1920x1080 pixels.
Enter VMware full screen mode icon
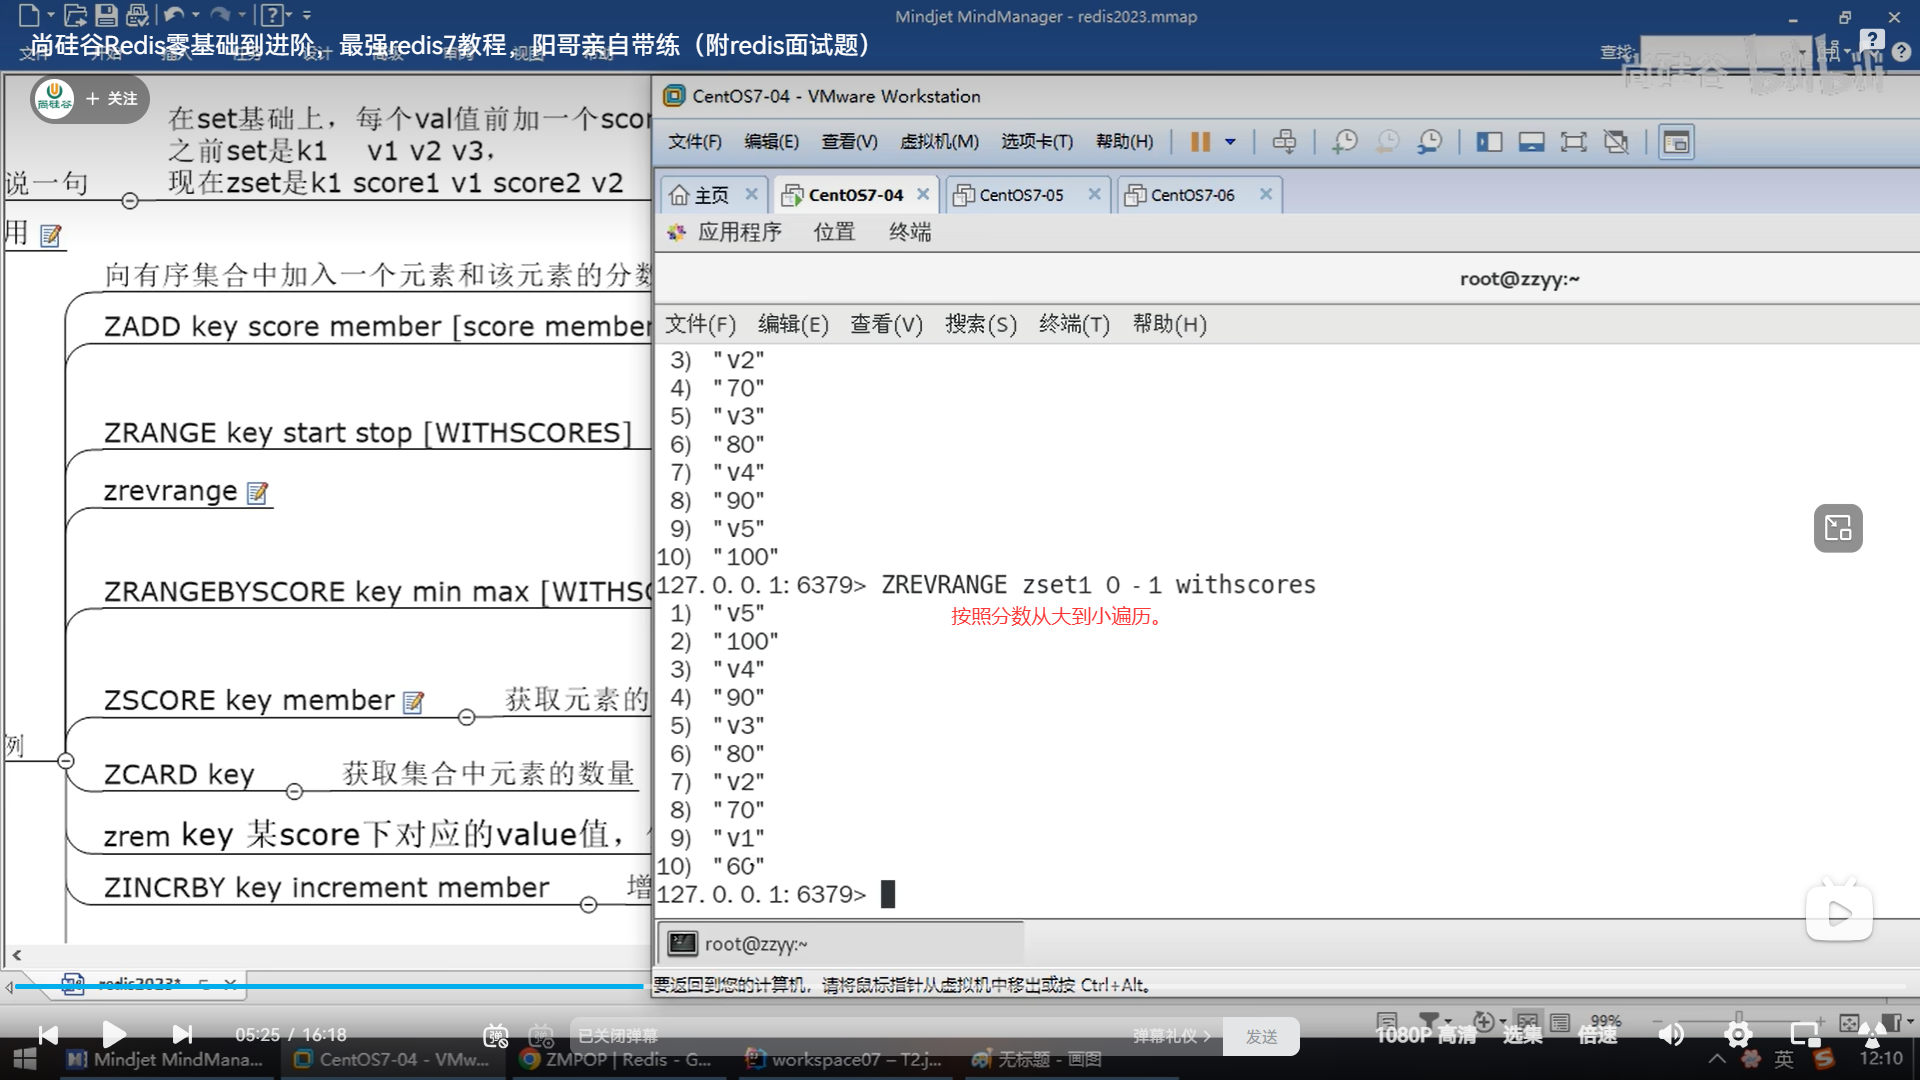click(1573, 142)
